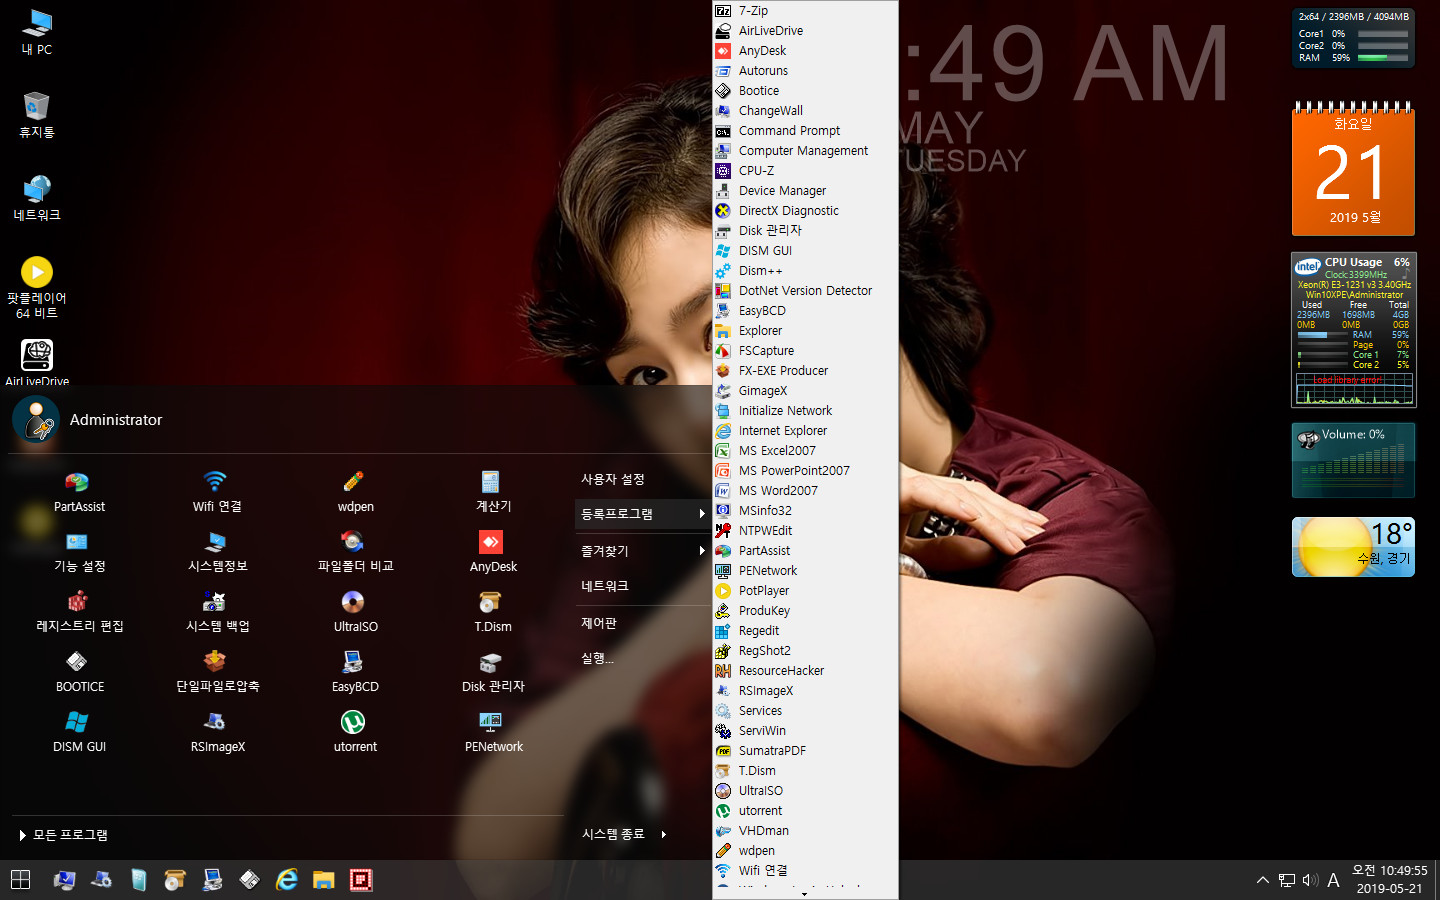Viewport: 1440px width, 900px height.
Task: Click Administrator user avatar
Action: tap(36, 420)
